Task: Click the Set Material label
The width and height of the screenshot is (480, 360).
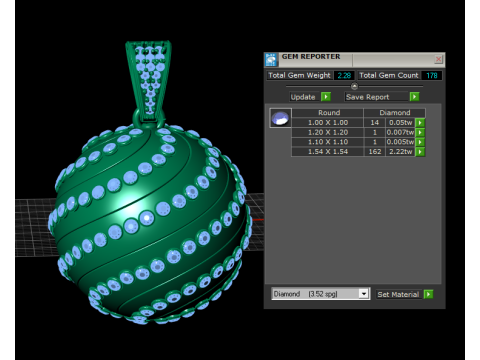Action: (398, 294)
